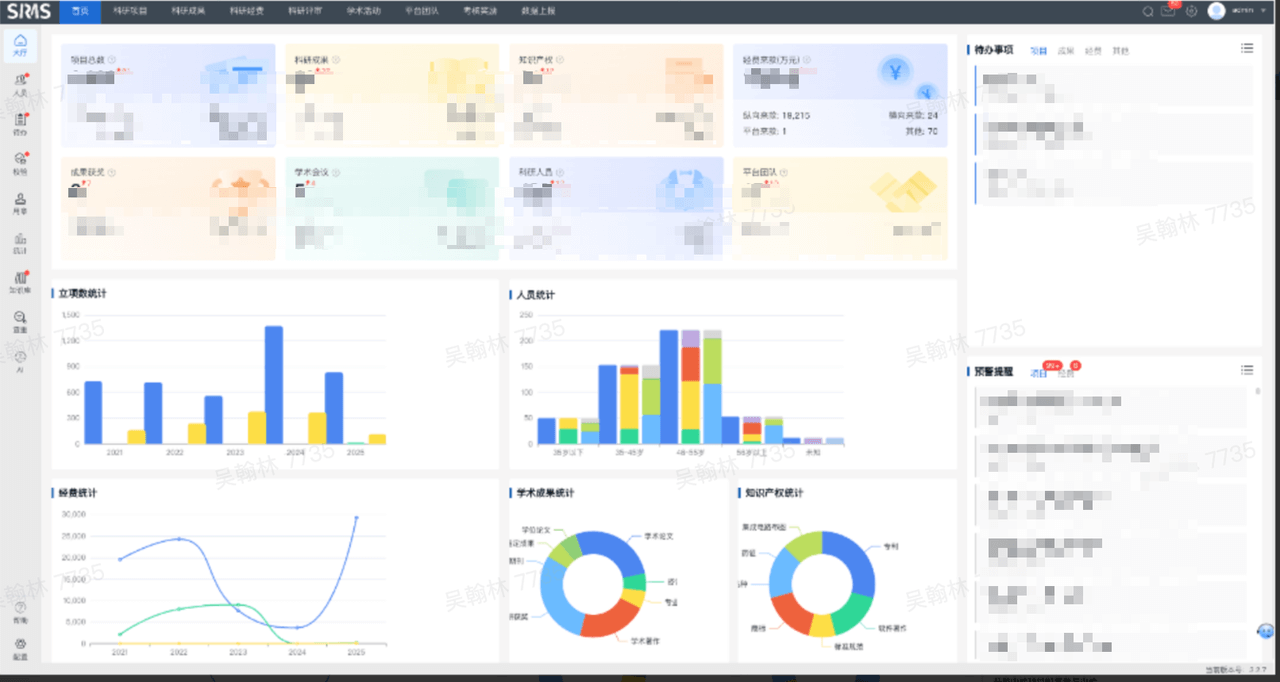Open 人员 in the left sidebar

click(20, 84)
